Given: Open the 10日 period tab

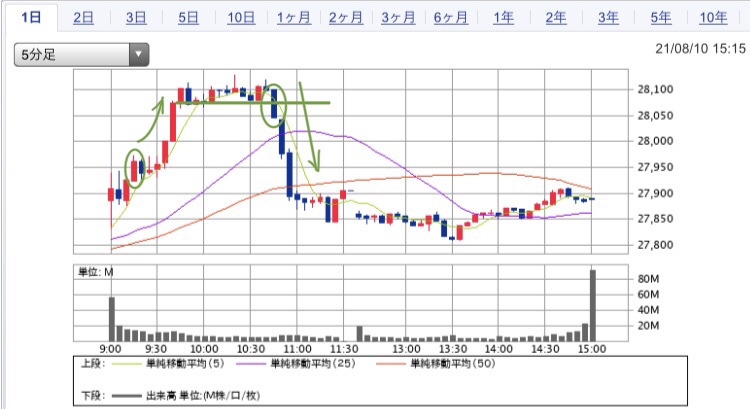Looking at the screenshot, I should 241,18.
